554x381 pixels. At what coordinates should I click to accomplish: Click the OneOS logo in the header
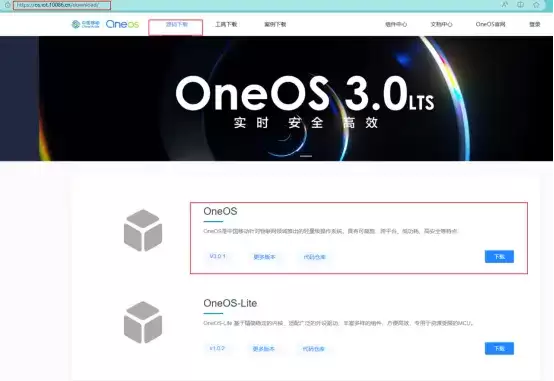tap(122, 24)
